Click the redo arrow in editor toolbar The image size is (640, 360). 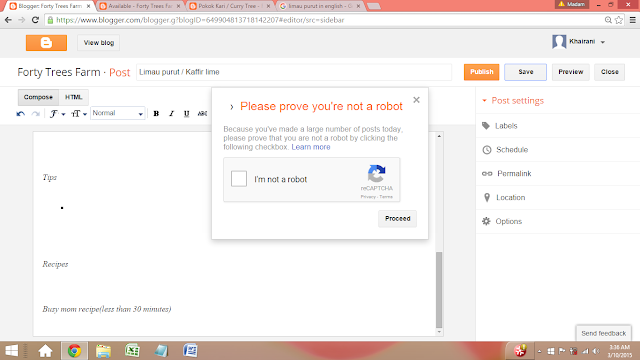pyautogui.click(x=36, y=114)
